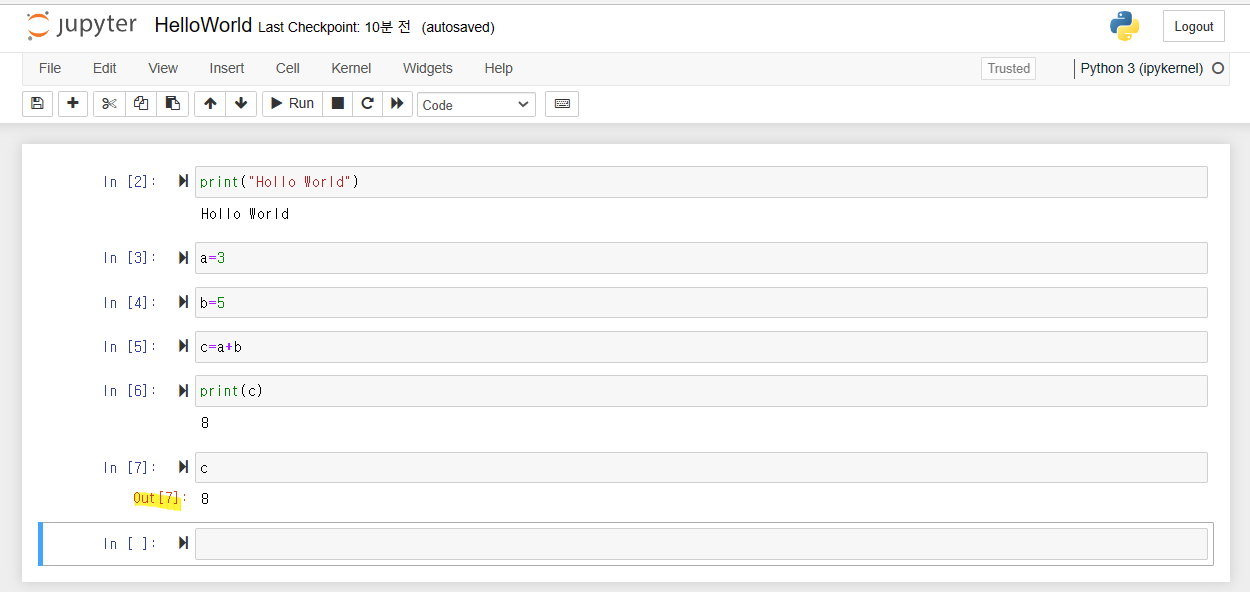Click into the print("Hollo World") cell
The height and width of the screenshot is (592, 1250).
tap(701, 181)
